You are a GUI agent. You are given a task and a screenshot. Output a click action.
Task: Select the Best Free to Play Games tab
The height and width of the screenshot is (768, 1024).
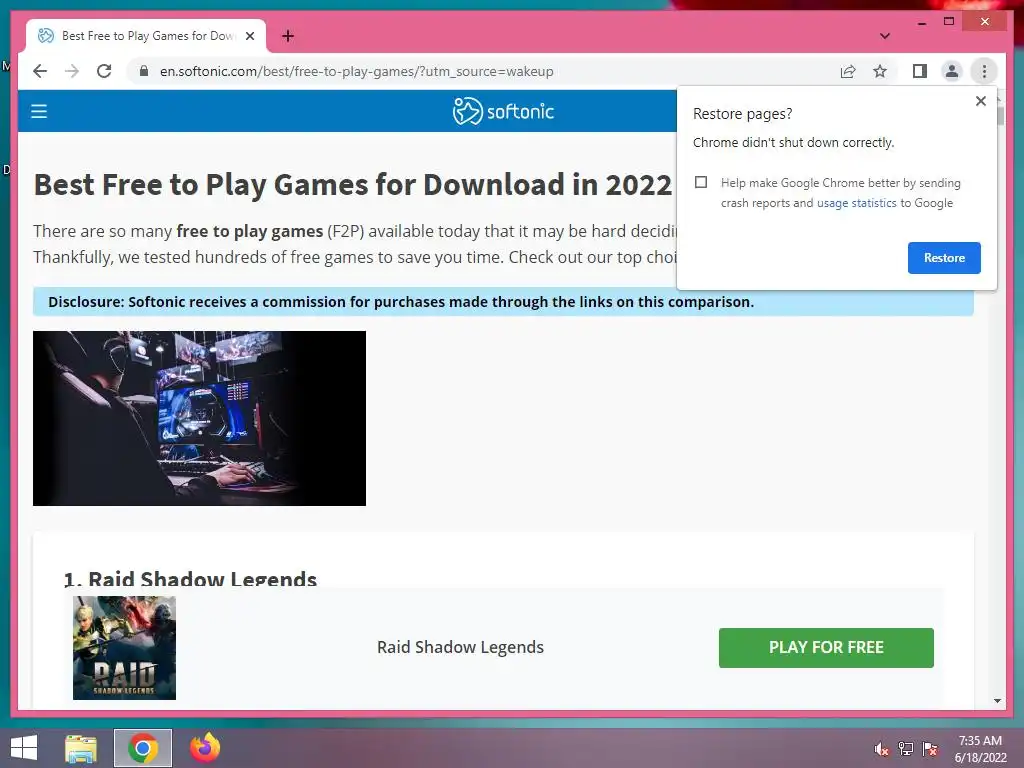point(146,36)
